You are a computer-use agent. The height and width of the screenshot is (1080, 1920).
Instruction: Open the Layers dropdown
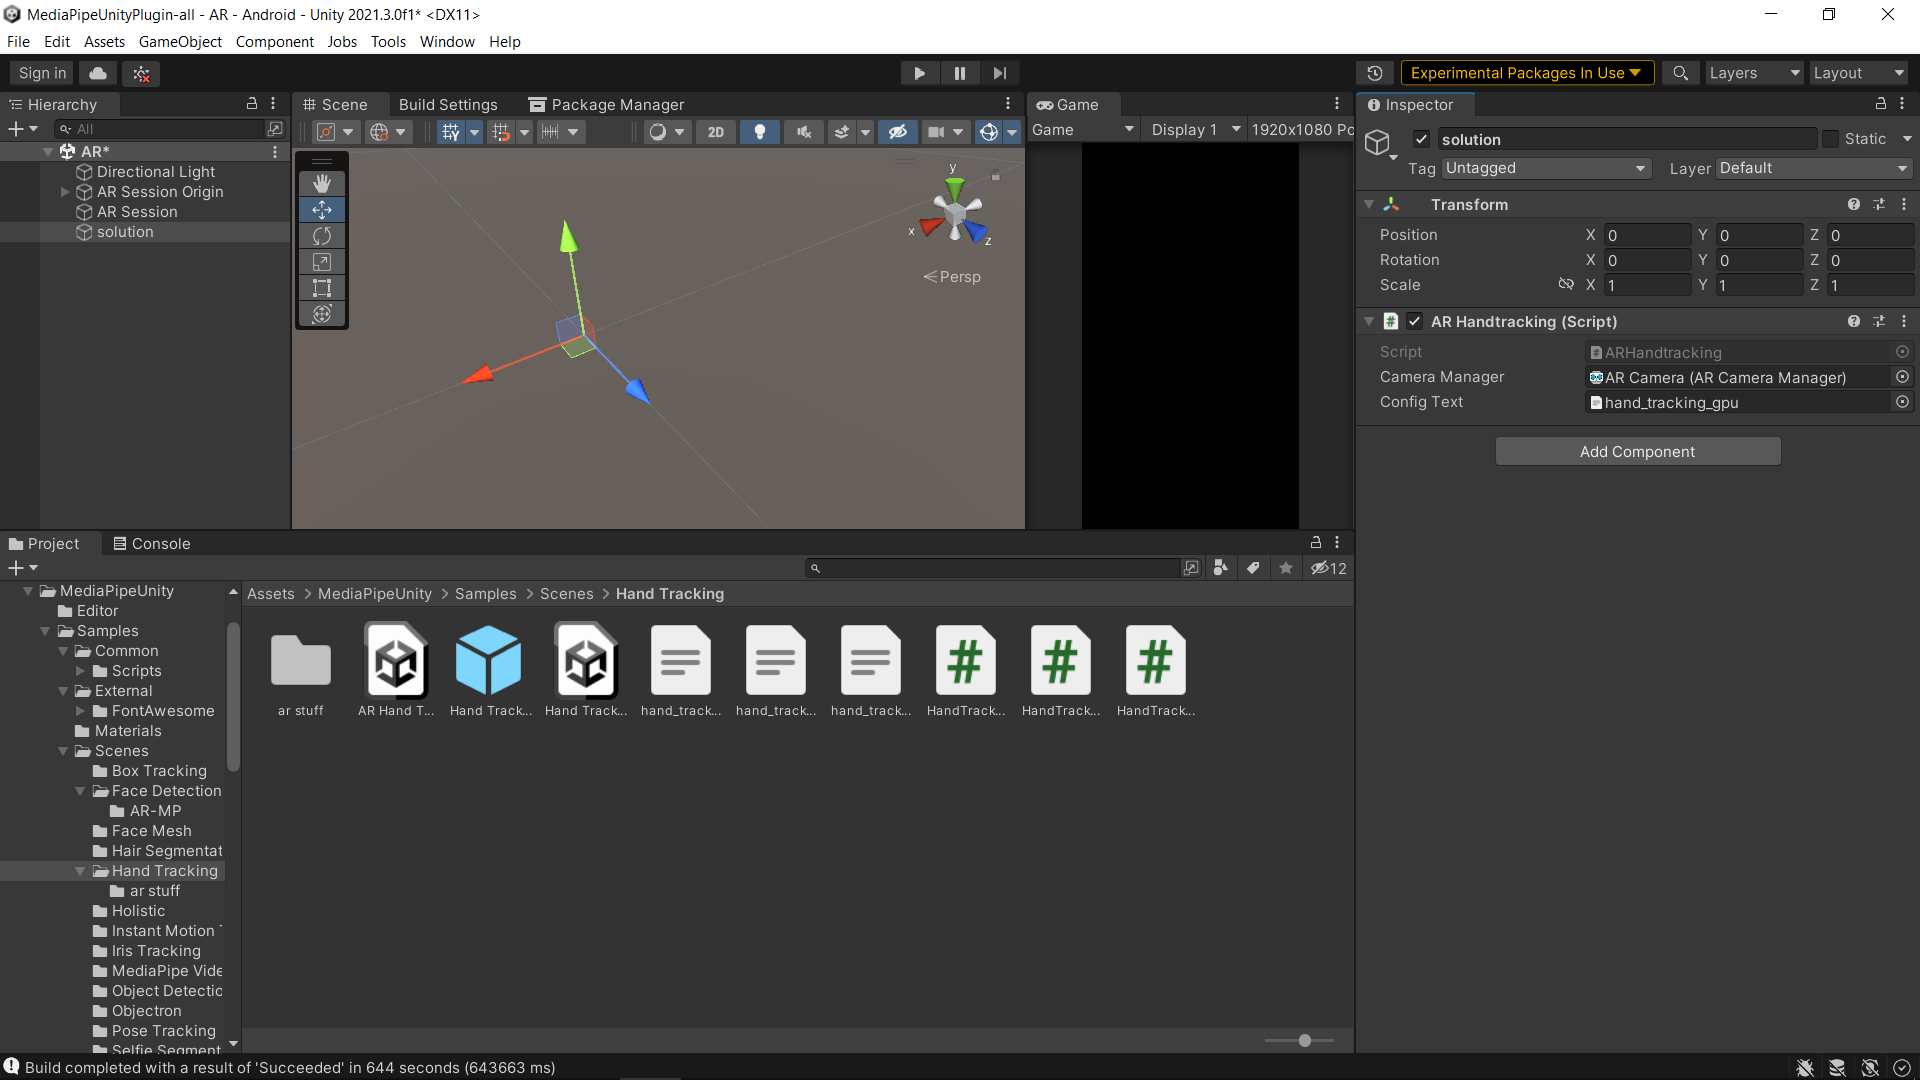click(x=1753, y=72)
